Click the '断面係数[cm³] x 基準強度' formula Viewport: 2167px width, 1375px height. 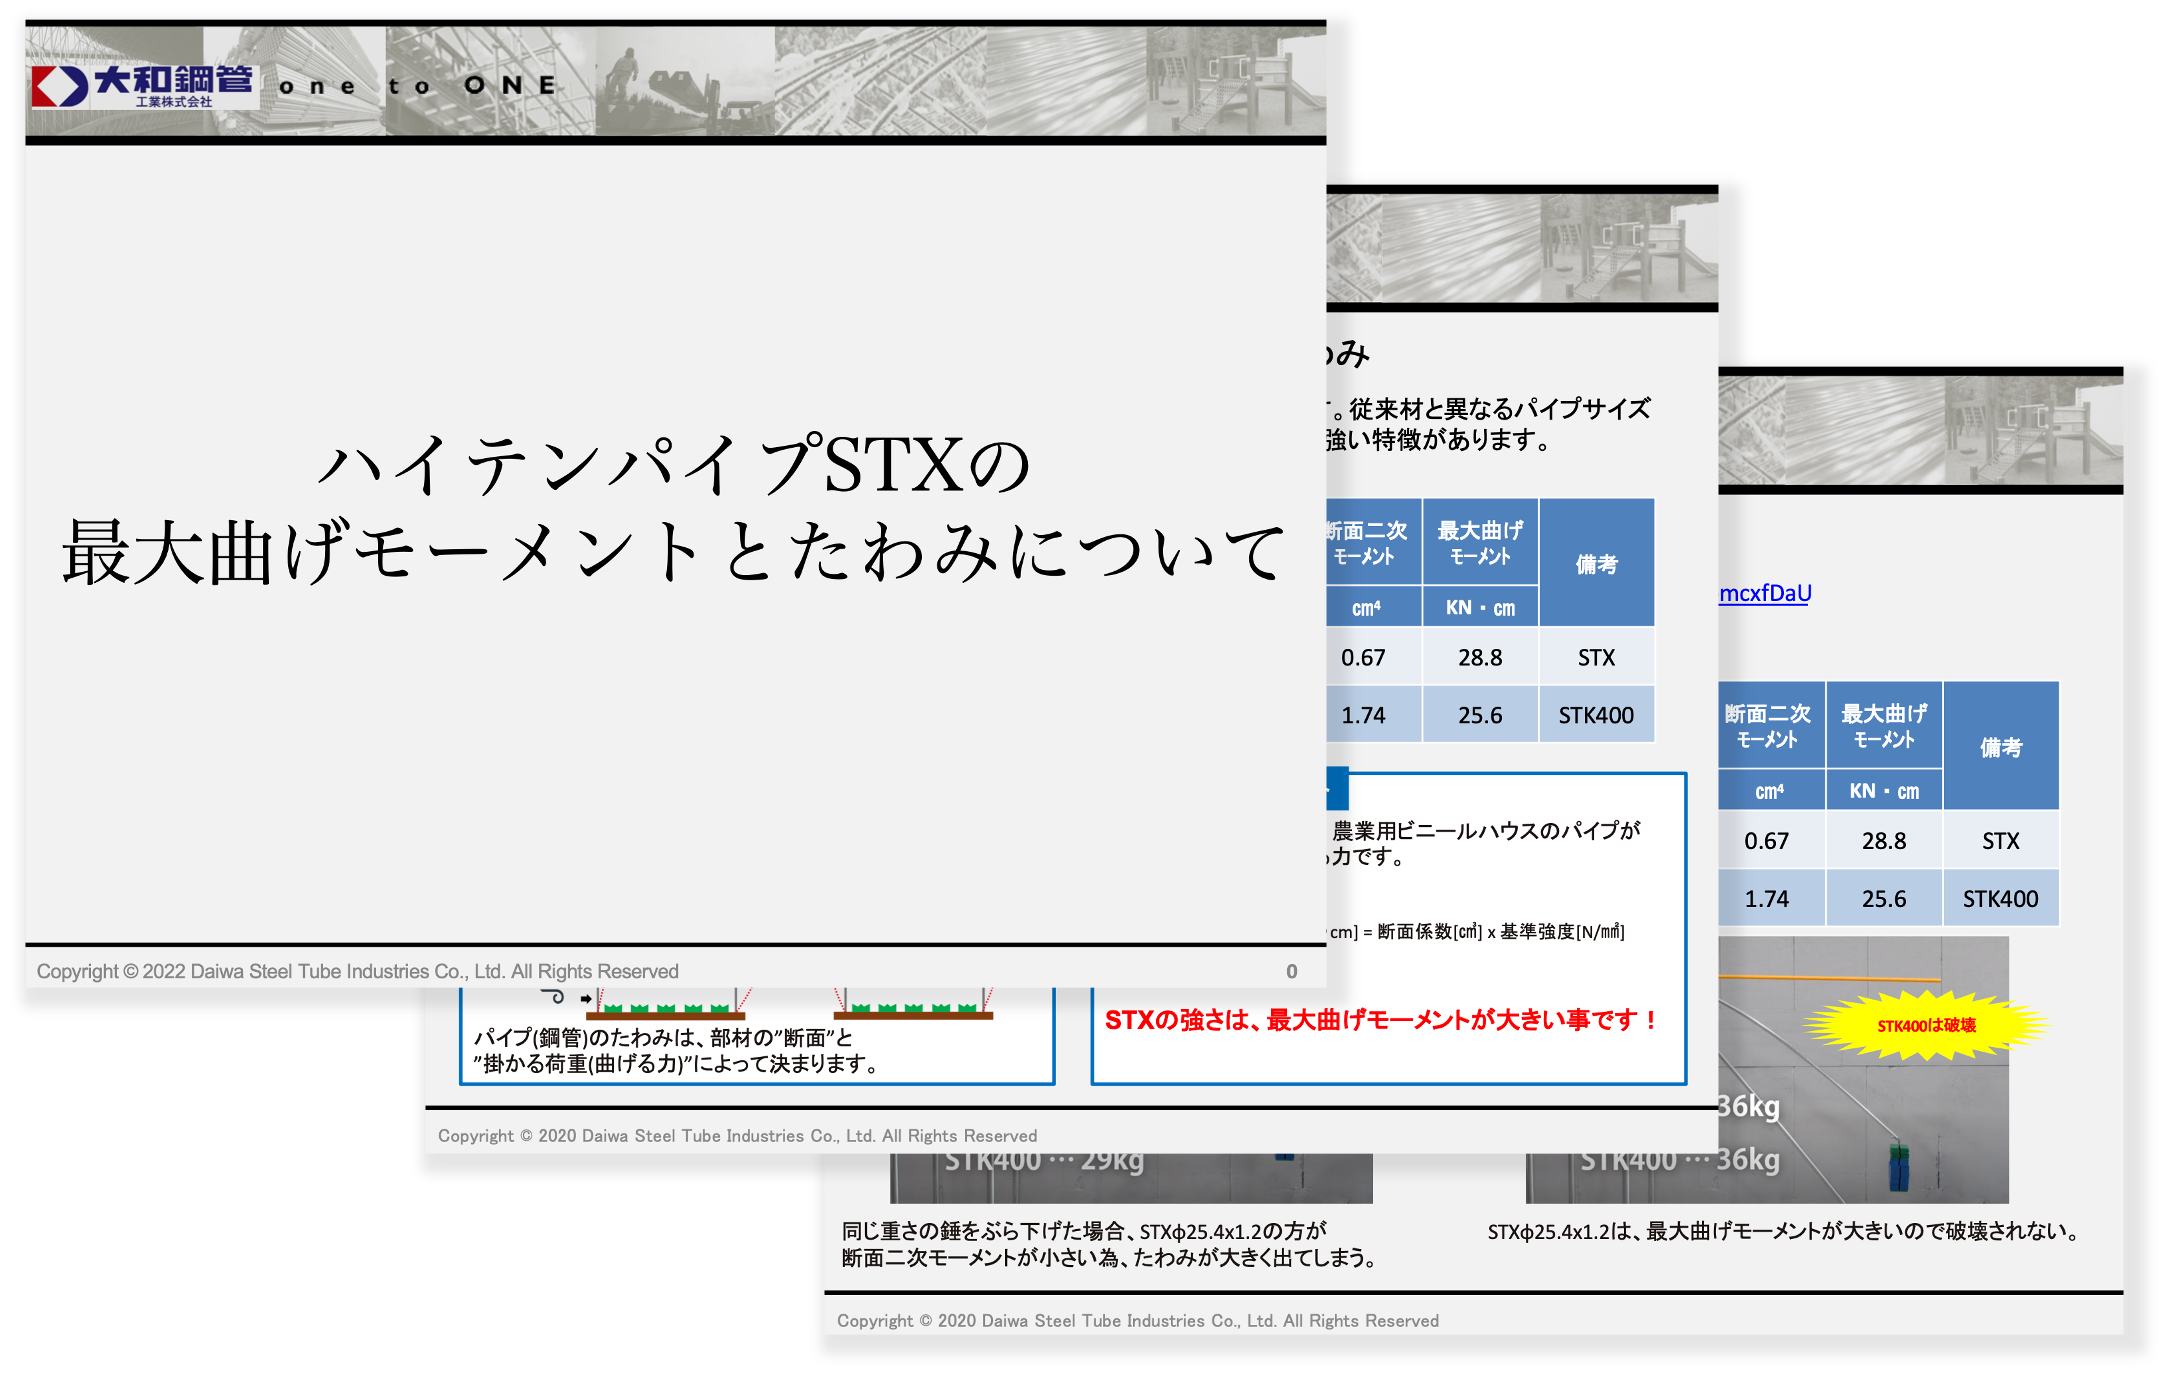click(x=1500, y=932)
